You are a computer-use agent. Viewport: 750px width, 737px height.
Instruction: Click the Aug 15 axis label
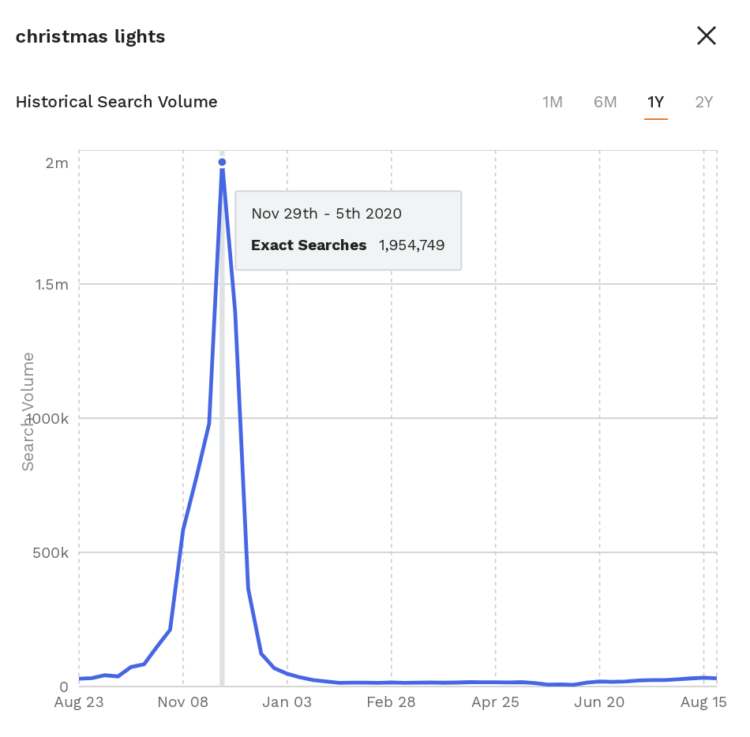(704, 703)
